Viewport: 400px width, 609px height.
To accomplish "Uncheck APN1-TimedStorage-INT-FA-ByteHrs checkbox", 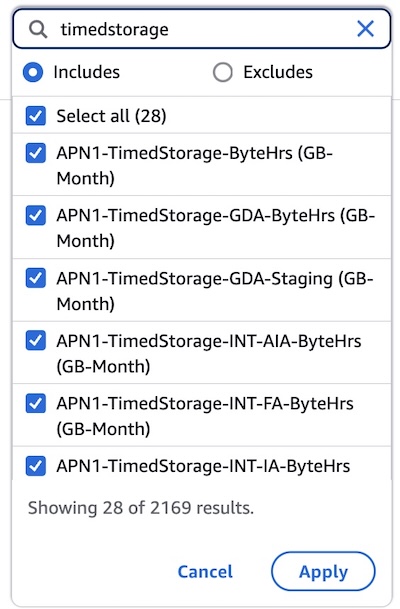I will (36, 403).
